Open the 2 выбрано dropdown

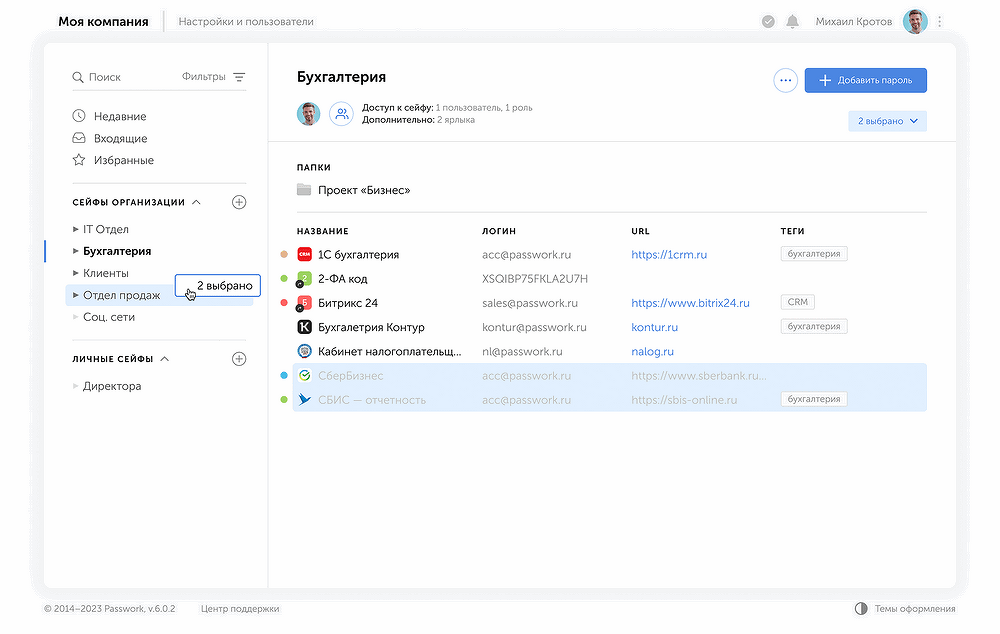click(x=887, y=121)
